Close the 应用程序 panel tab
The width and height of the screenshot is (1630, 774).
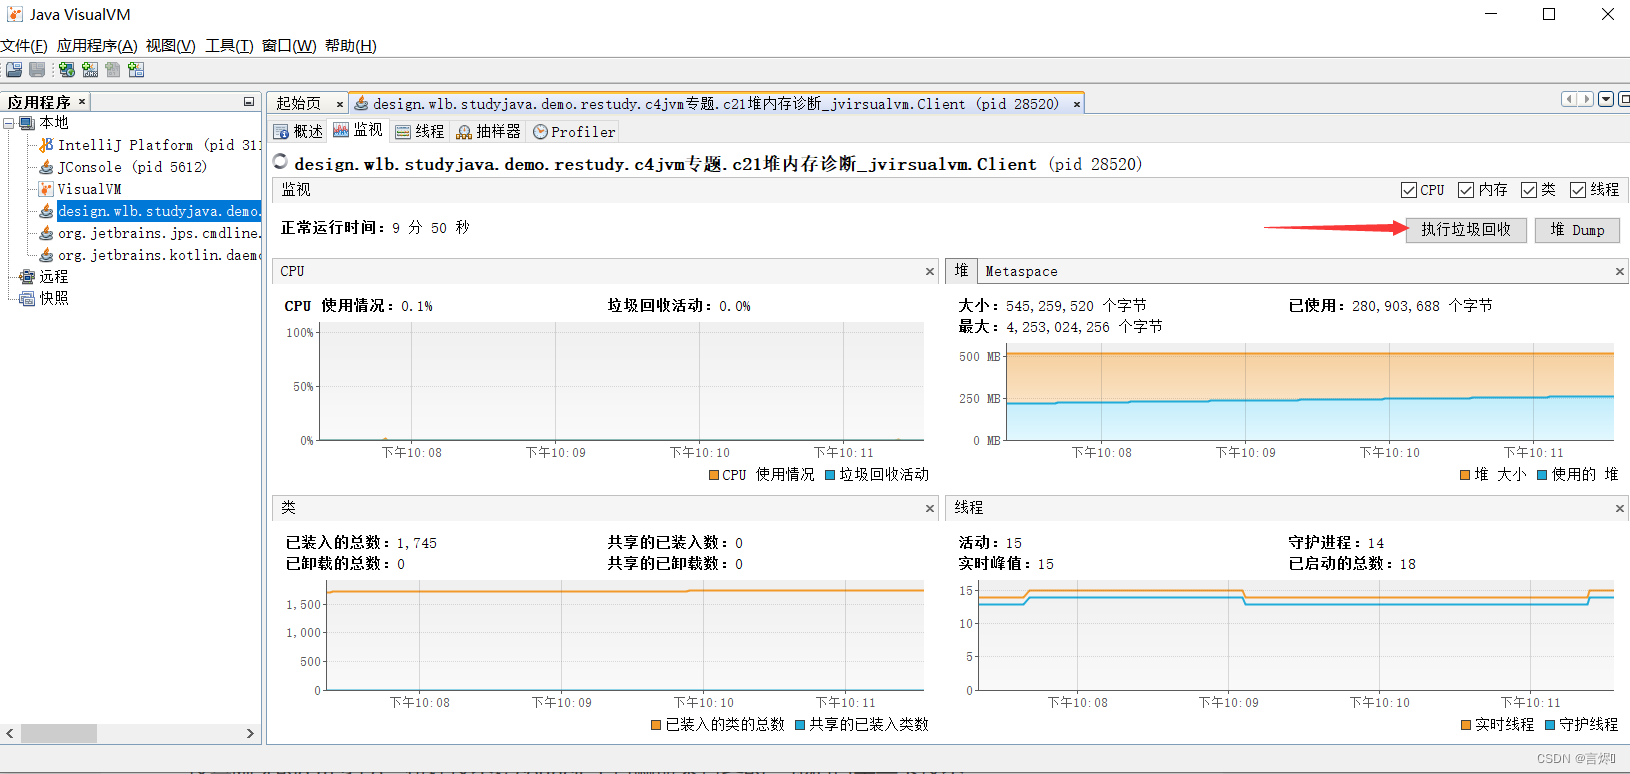tap(82, 102)
